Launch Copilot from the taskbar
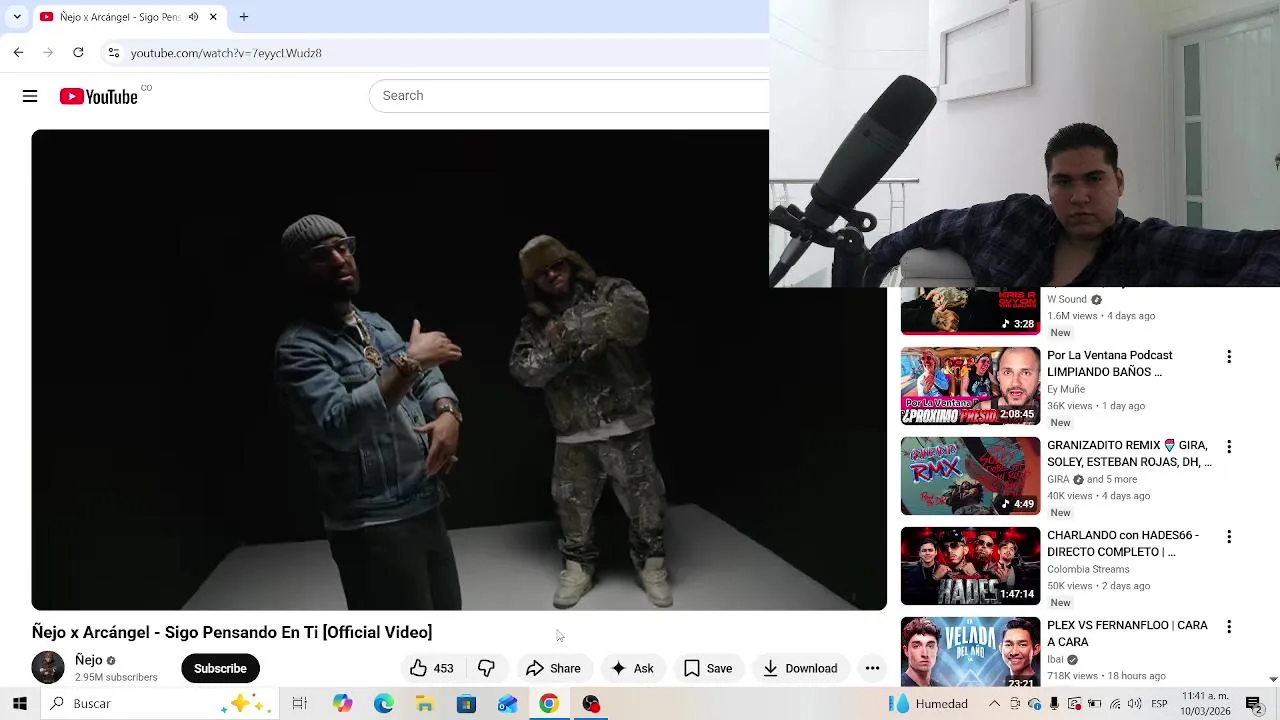Viewport: 1280px width, 720px height. click(343, 704)
